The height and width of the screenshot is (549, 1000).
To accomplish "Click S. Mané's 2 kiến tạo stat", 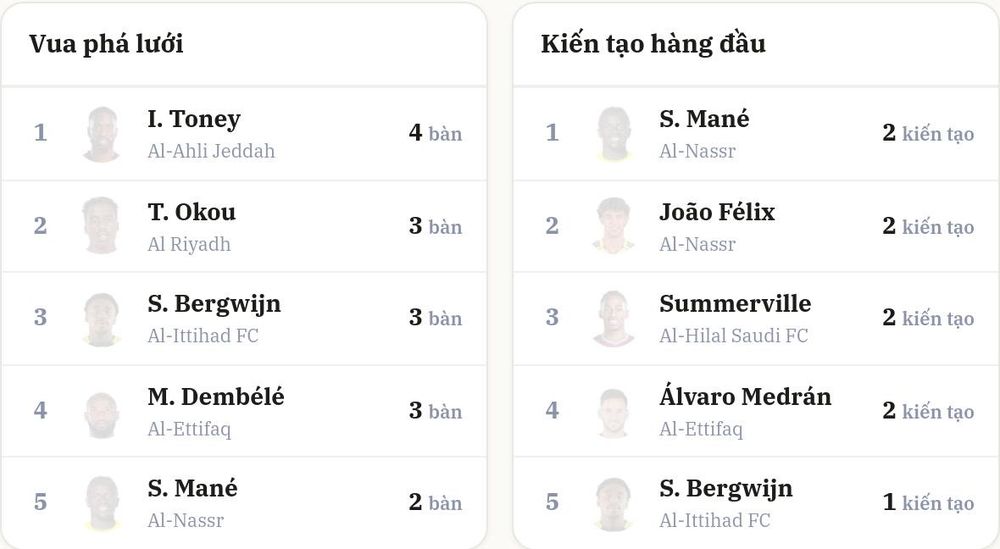I will pos(928,133).
